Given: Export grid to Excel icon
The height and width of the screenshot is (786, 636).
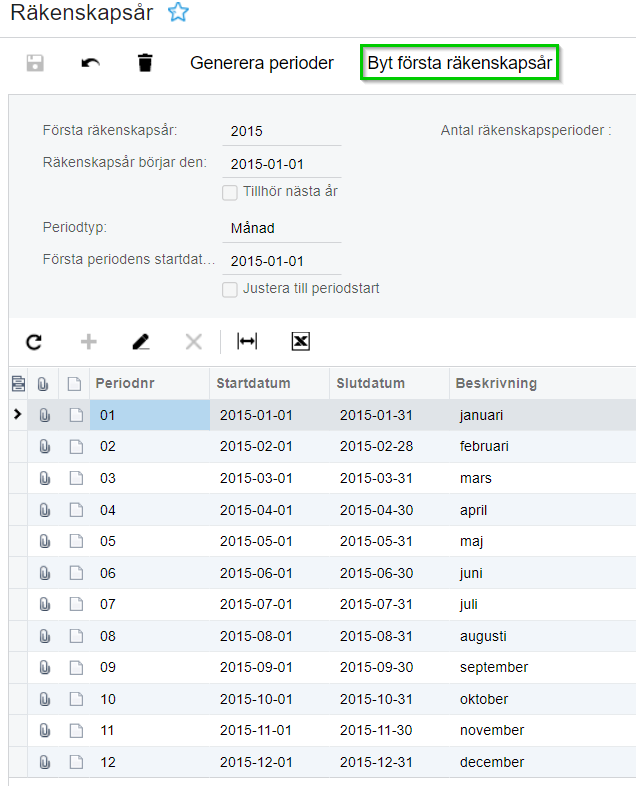Looking at the screenshot, I should tap(301, 342).
